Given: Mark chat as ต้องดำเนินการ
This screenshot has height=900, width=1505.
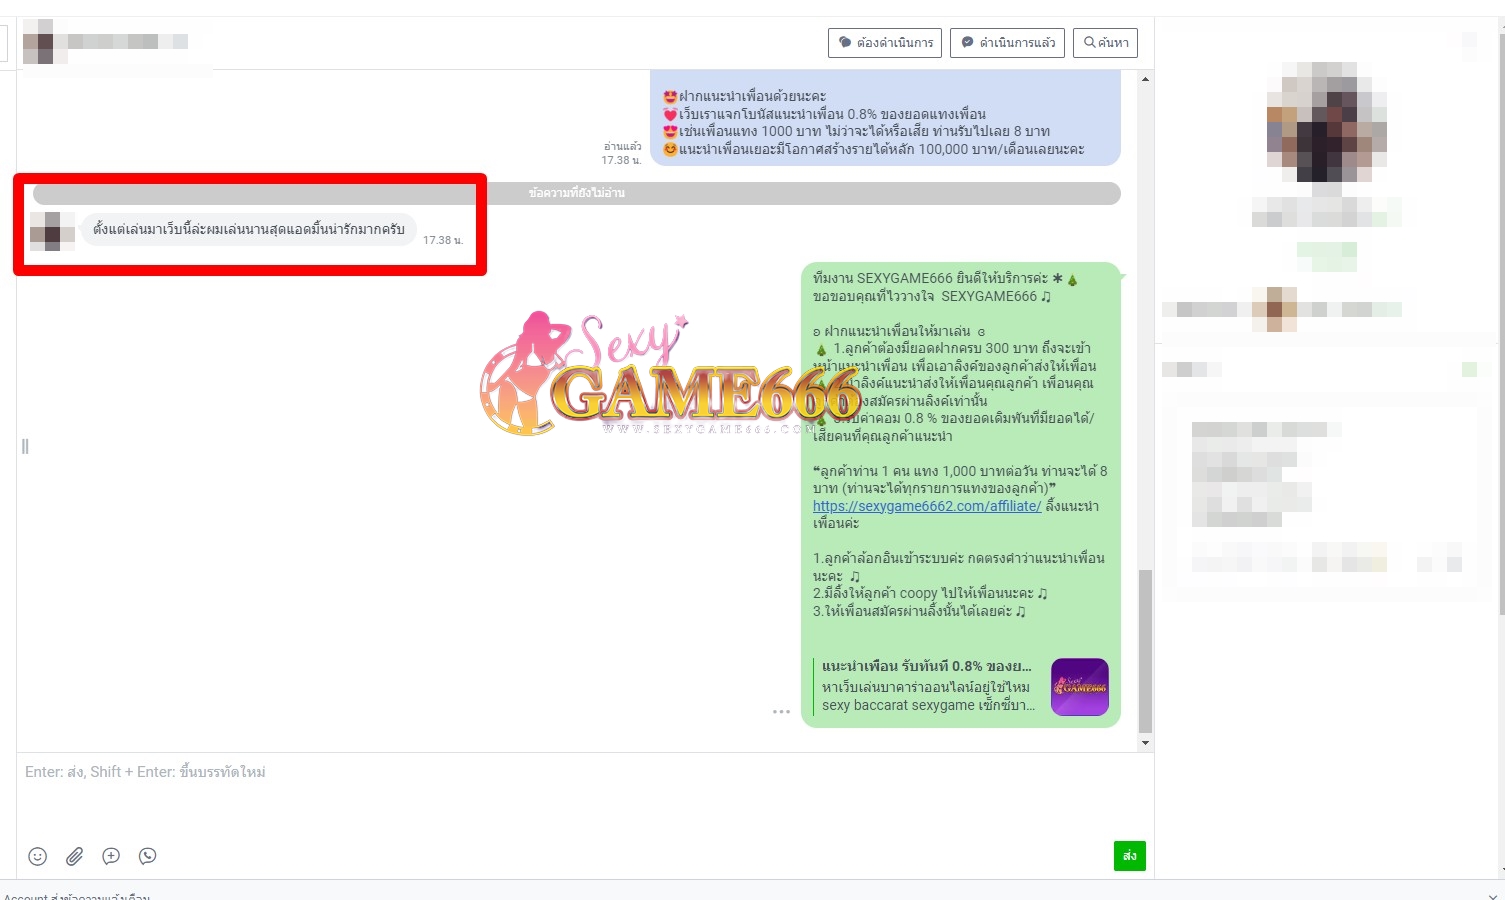Looking at the screenshot, I should pos(885,43).
